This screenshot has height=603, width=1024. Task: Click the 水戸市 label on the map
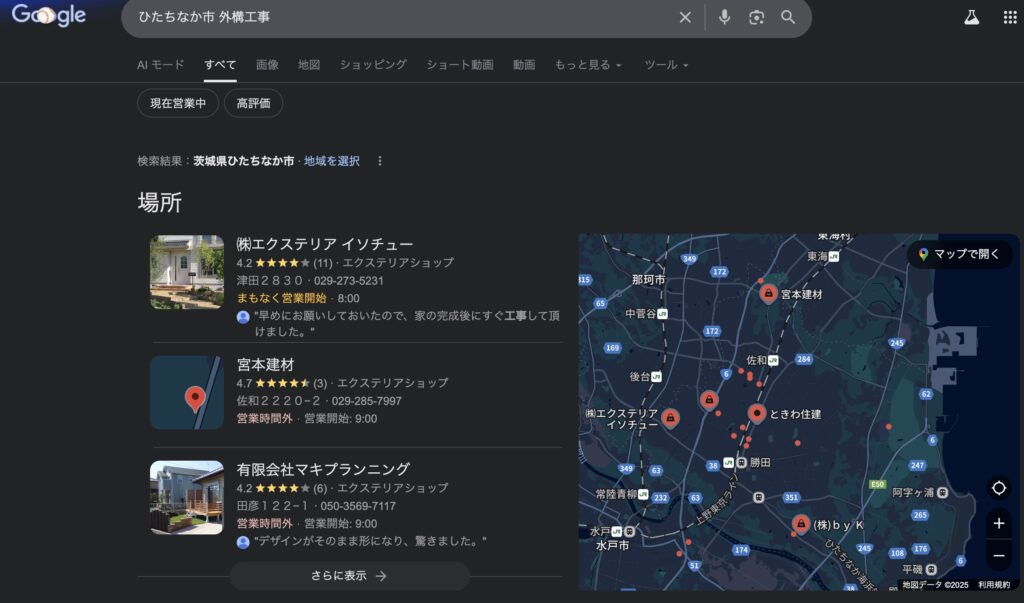[613, 545]
